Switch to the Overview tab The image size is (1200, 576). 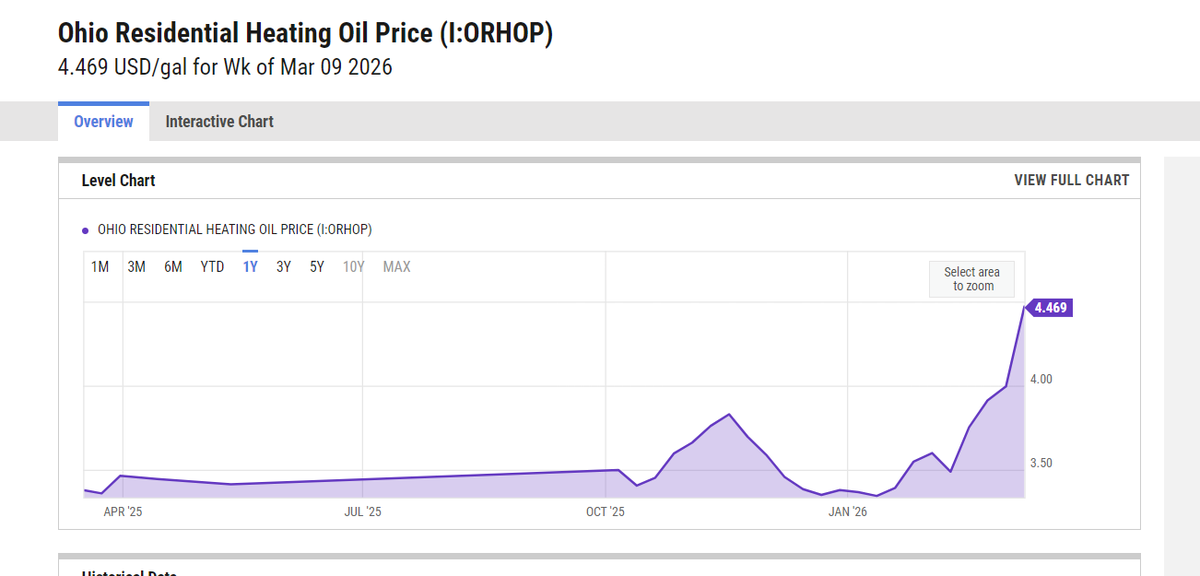tap(103, 121)
